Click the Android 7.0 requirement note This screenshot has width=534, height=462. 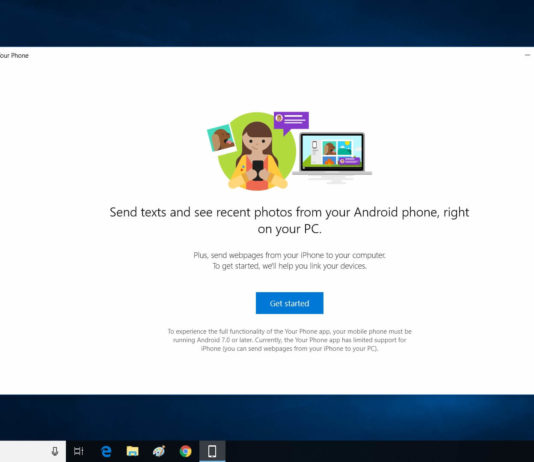pos(289,340)
